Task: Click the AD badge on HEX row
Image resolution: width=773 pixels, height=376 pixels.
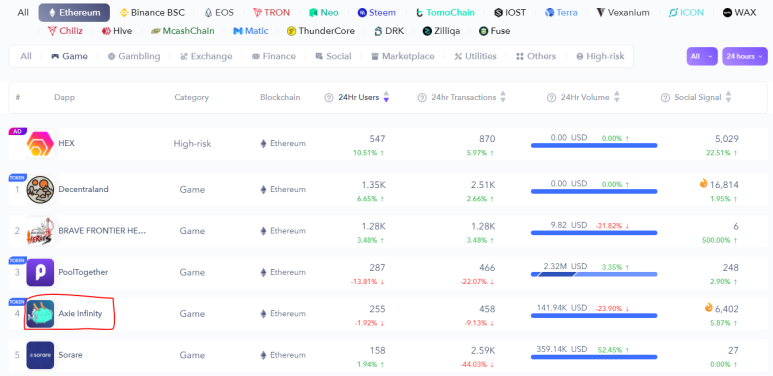Action: 18,132
